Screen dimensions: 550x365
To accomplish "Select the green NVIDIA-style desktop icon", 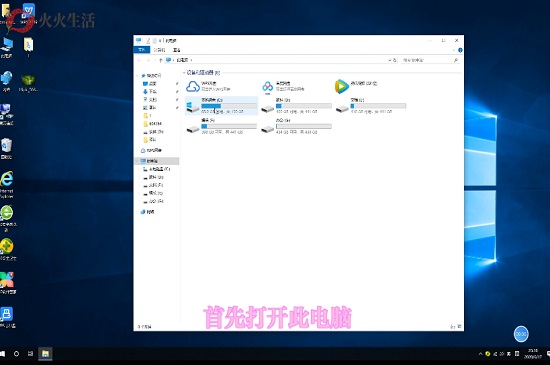I will coord(28,83).
